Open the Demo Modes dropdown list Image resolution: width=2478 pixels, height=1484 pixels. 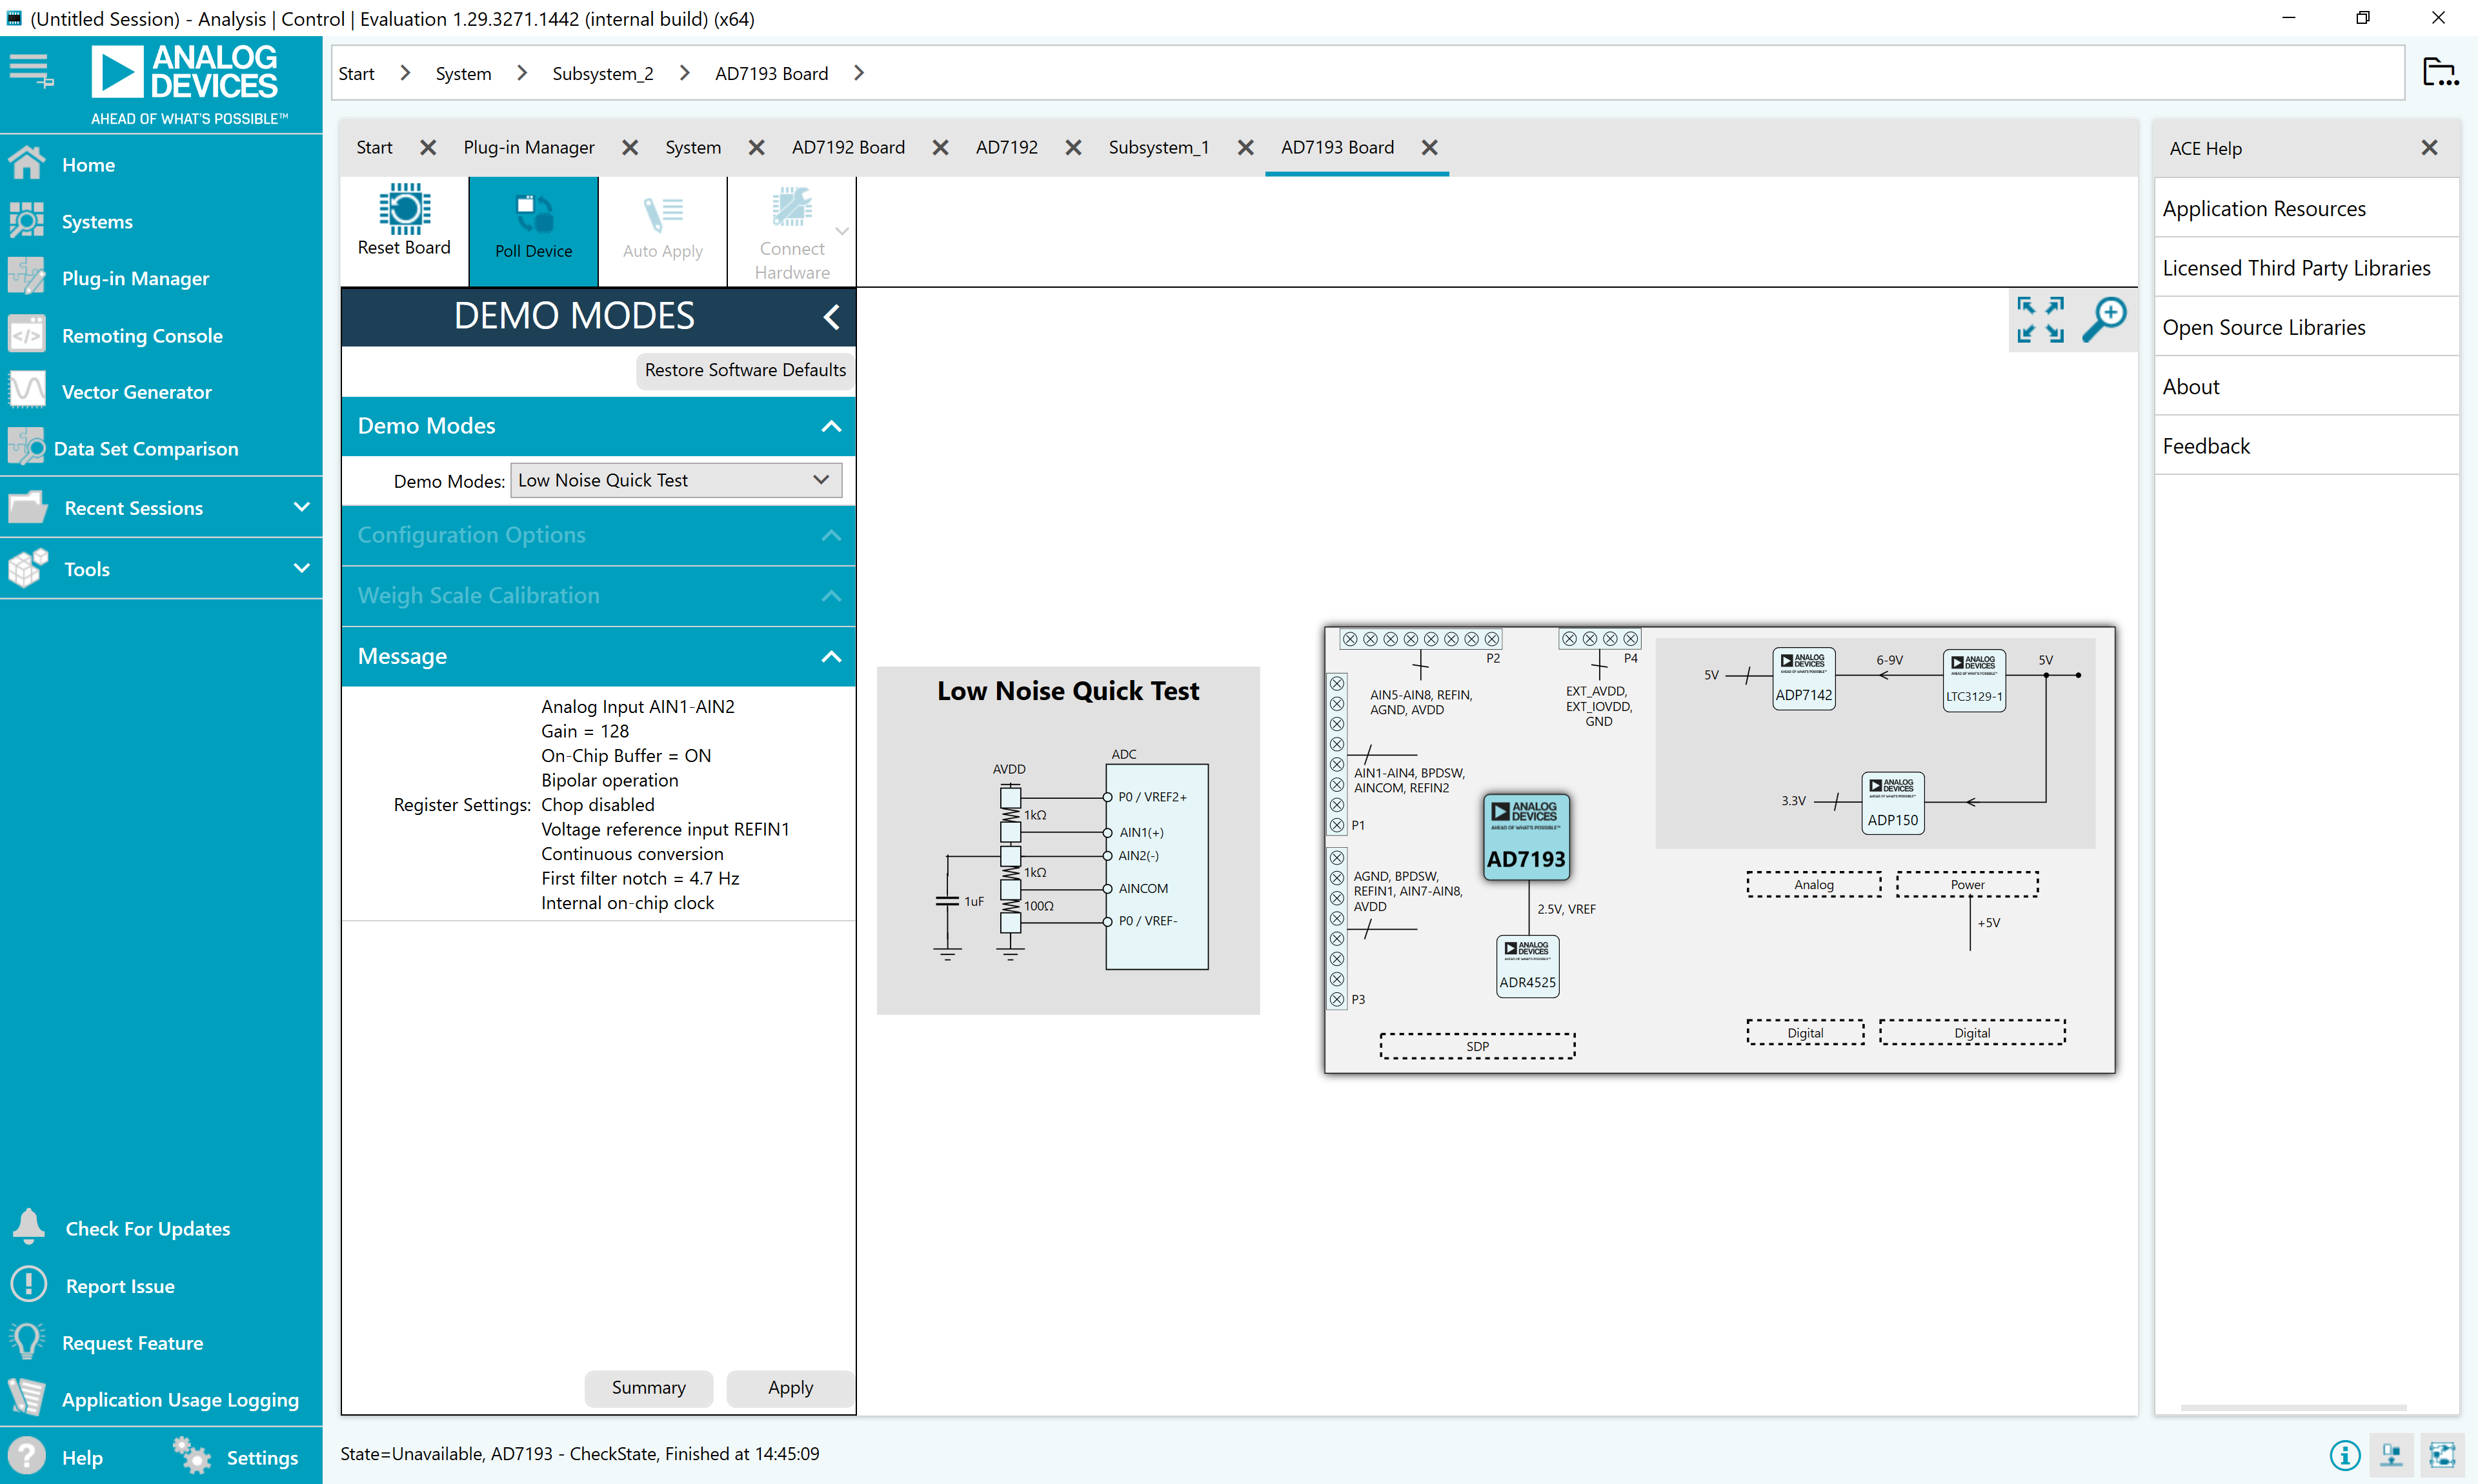[x=676, y=480]
